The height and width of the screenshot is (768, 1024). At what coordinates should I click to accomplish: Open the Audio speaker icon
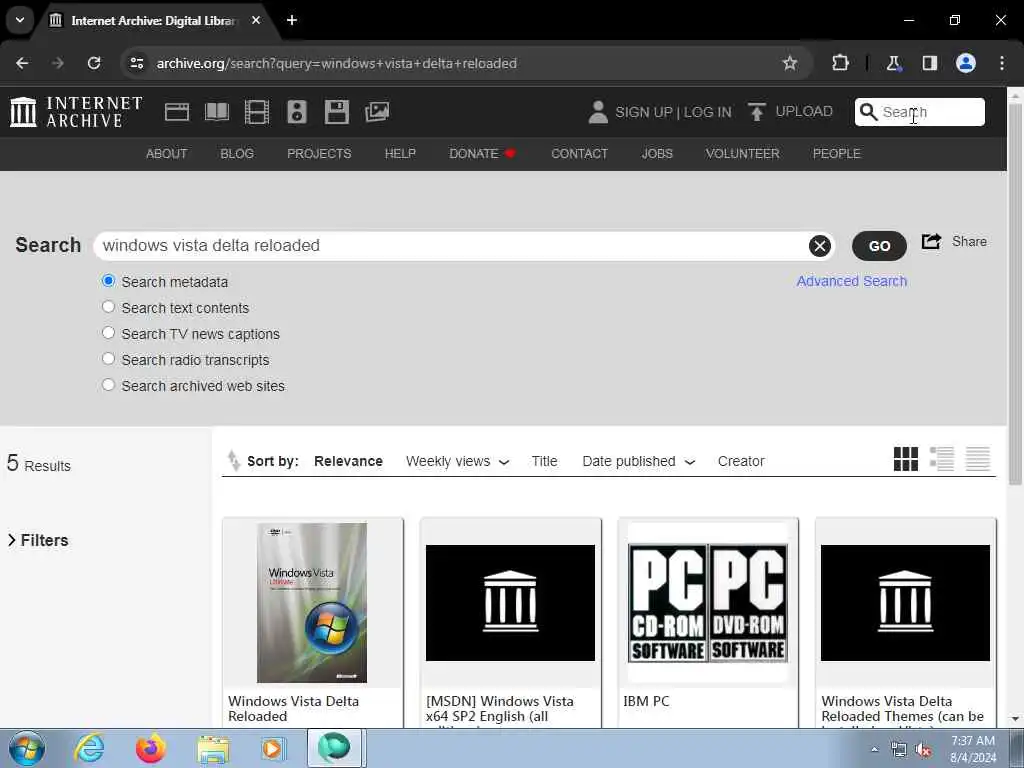coord(296,112)
